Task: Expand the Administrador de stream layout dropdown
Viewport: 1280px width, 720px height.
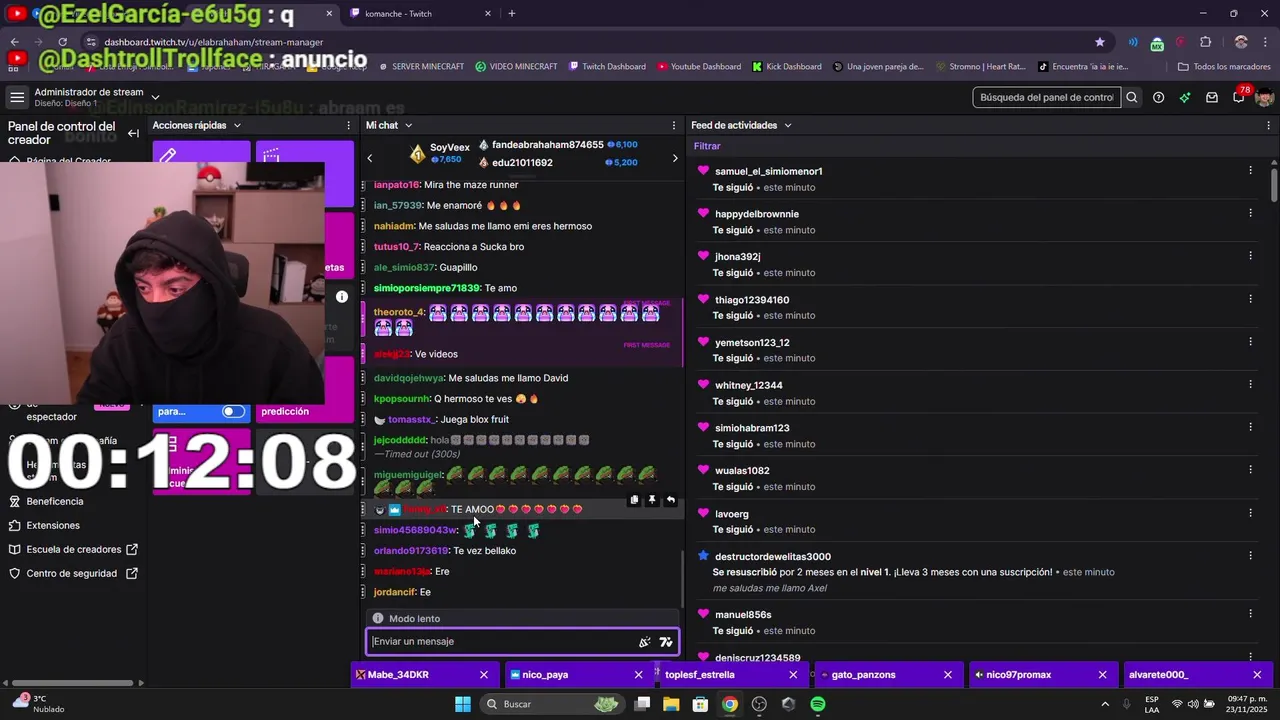Action: click(155, 97)
